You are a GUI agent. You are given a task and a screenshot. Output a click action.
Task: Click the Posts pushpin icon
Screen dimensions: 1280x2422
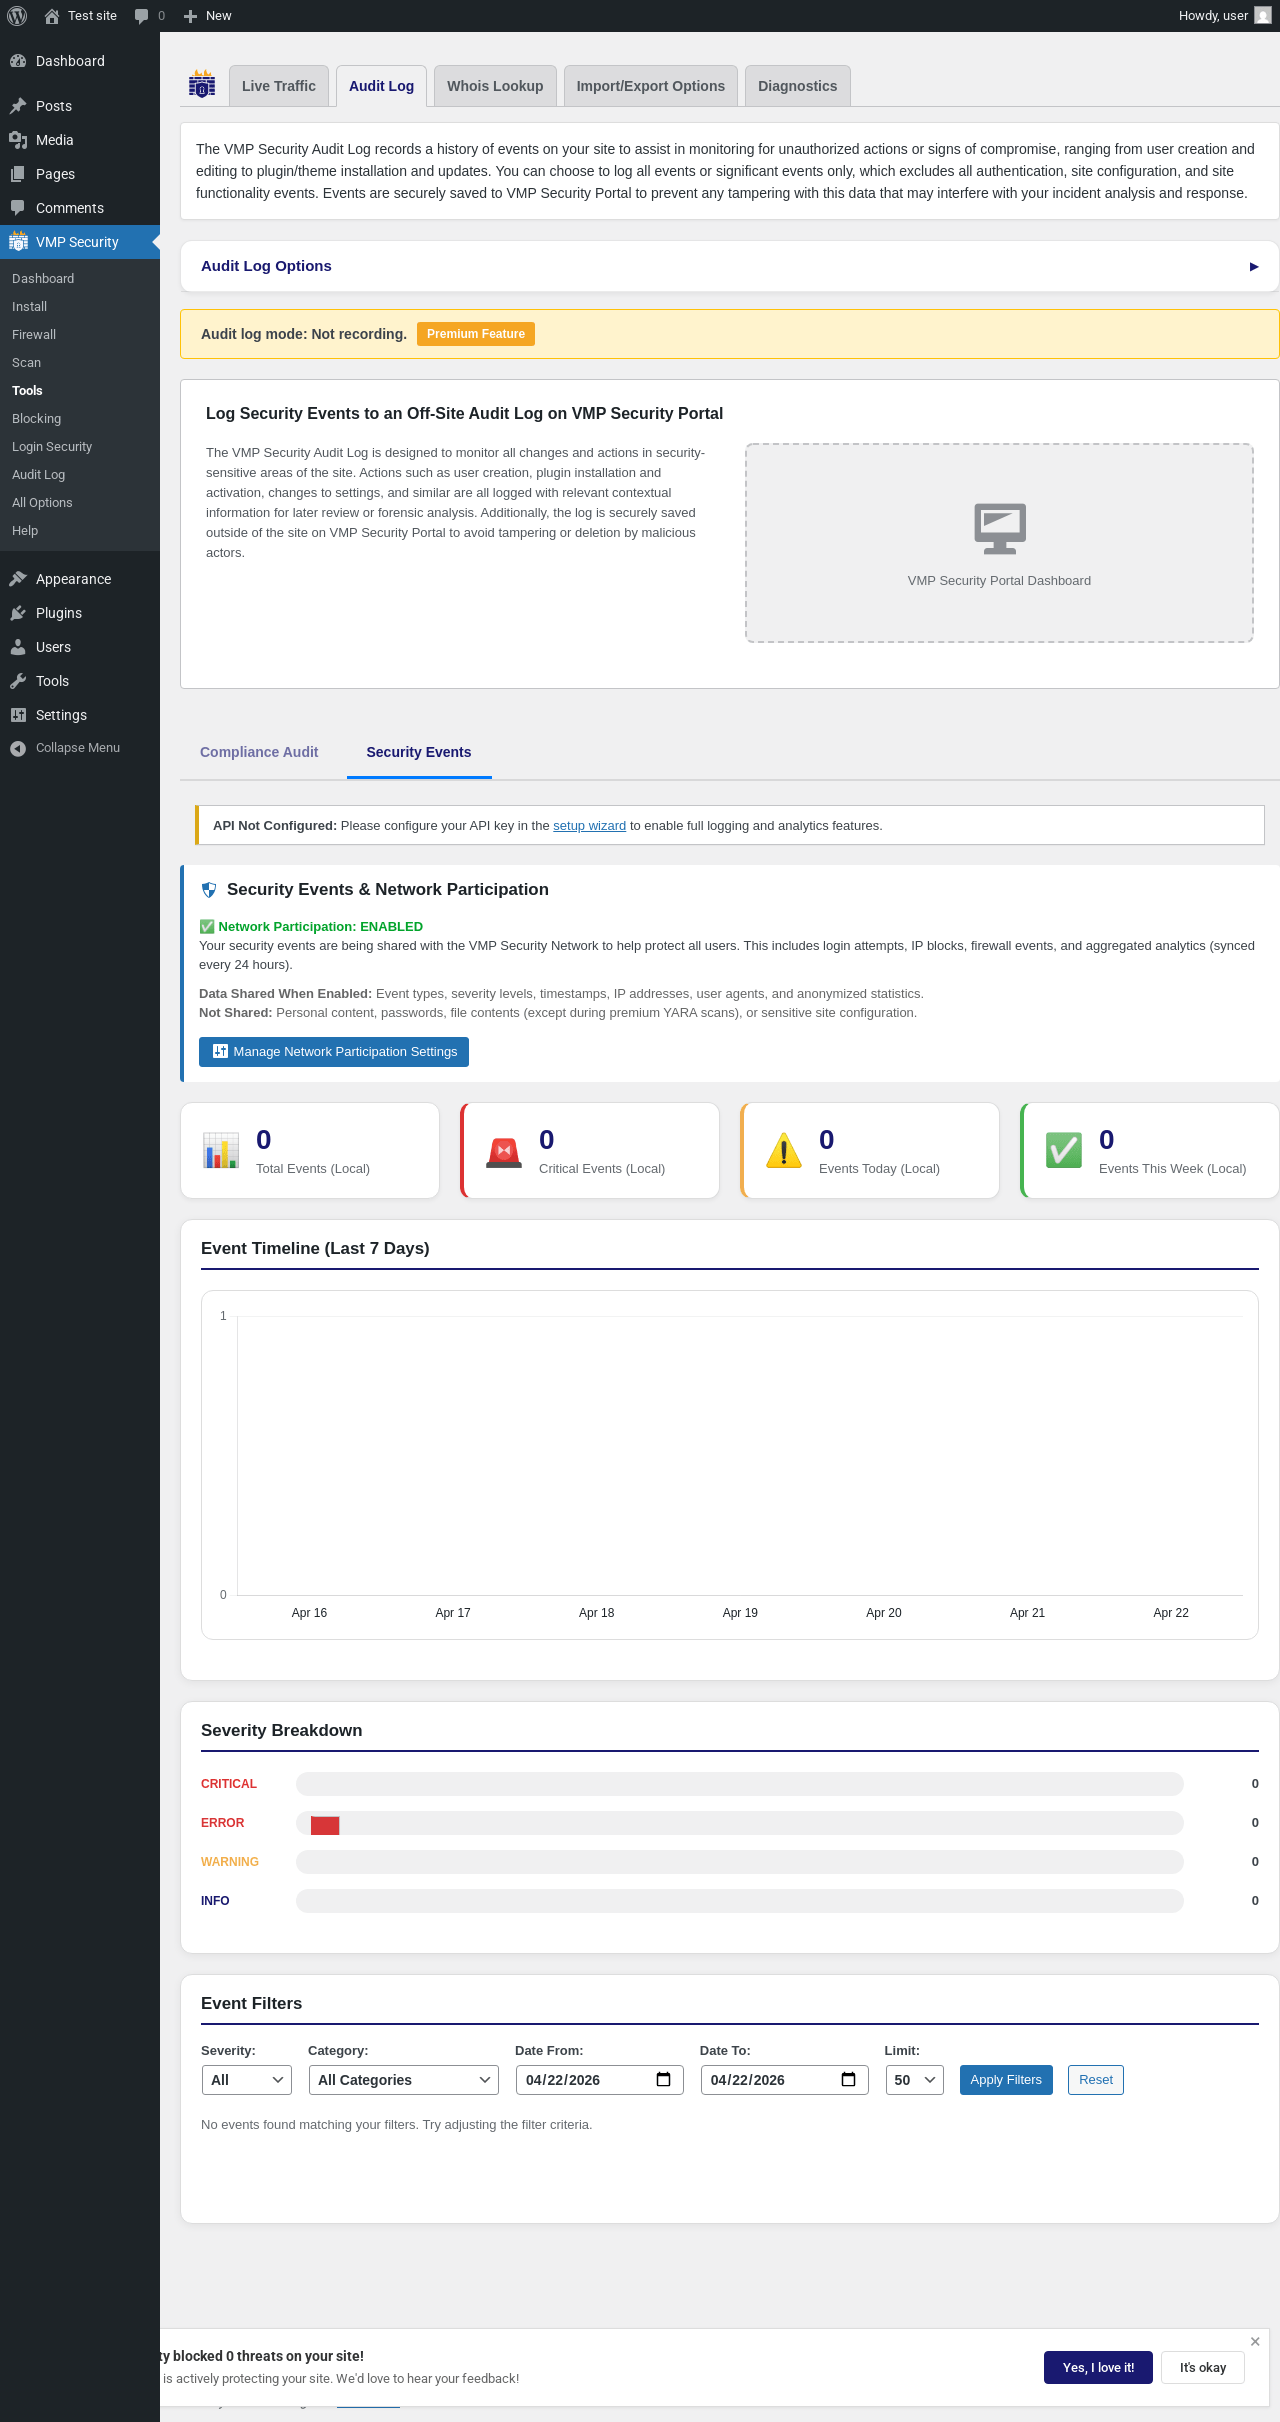[x=18, y=106]
